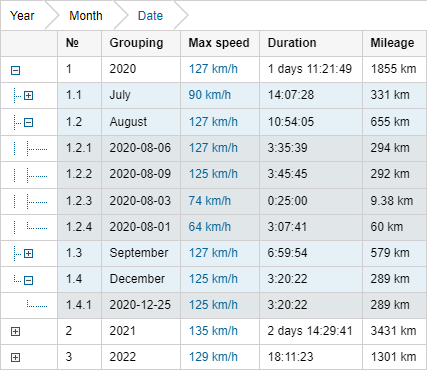Select the Date breadcrumb tab

150,16
